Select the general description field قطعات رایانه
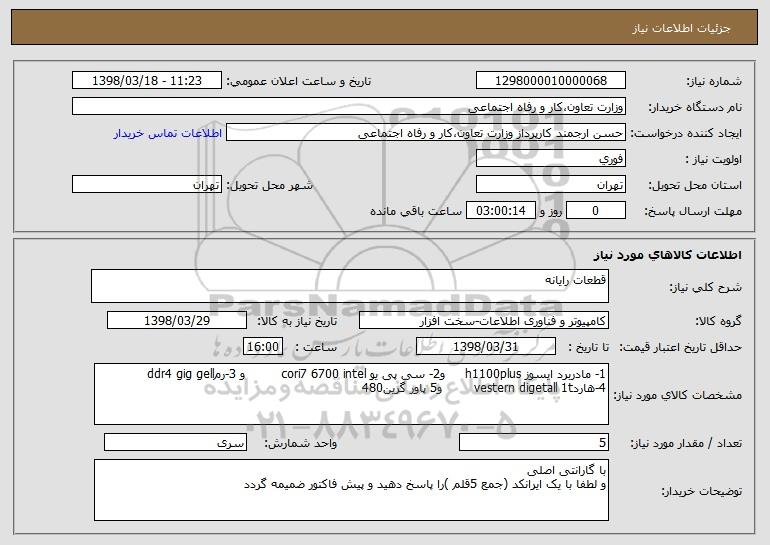The image size is (770, 545). [350, 286]
